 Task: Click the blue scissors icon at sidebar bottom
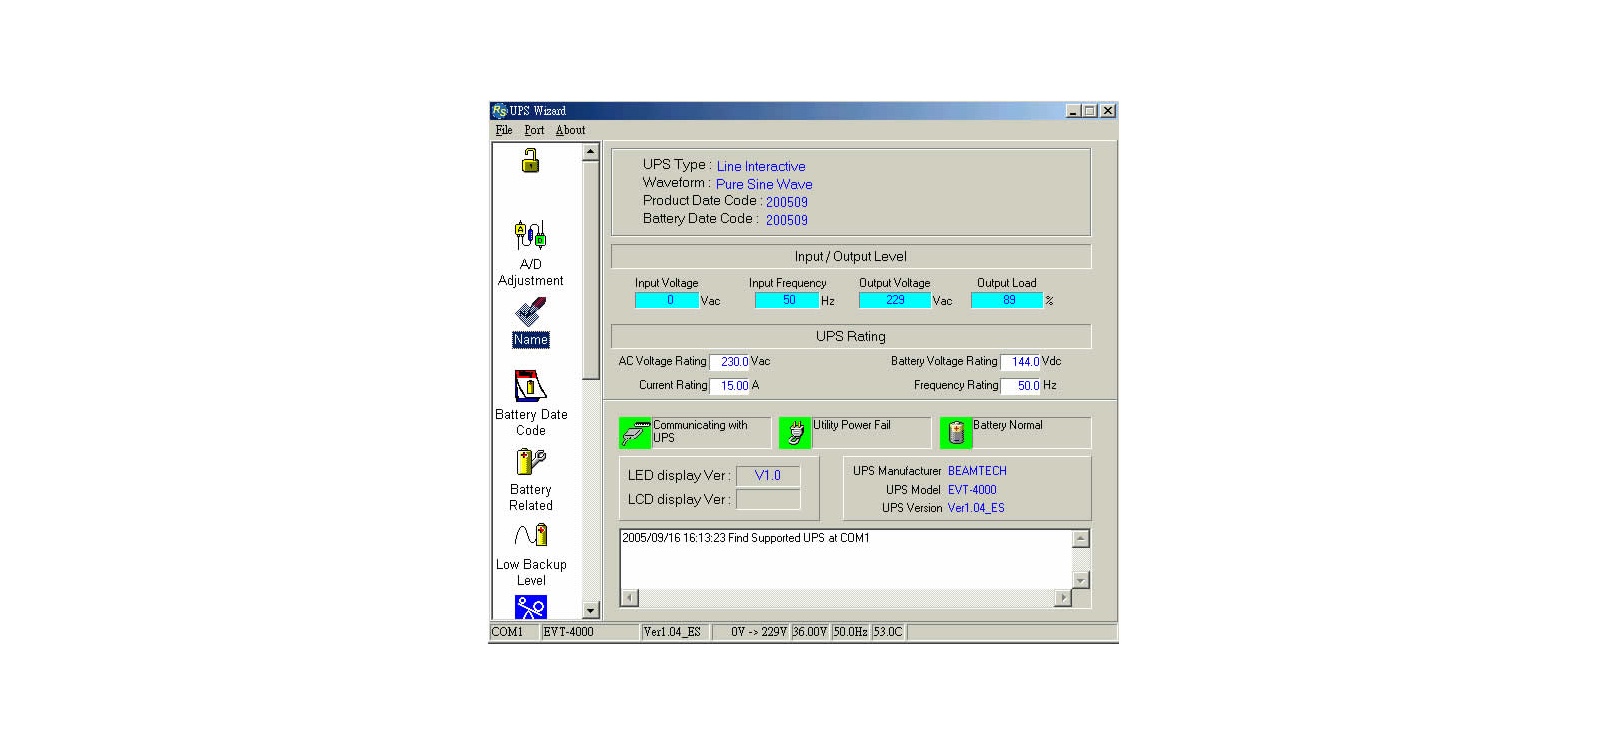[530, 607]
